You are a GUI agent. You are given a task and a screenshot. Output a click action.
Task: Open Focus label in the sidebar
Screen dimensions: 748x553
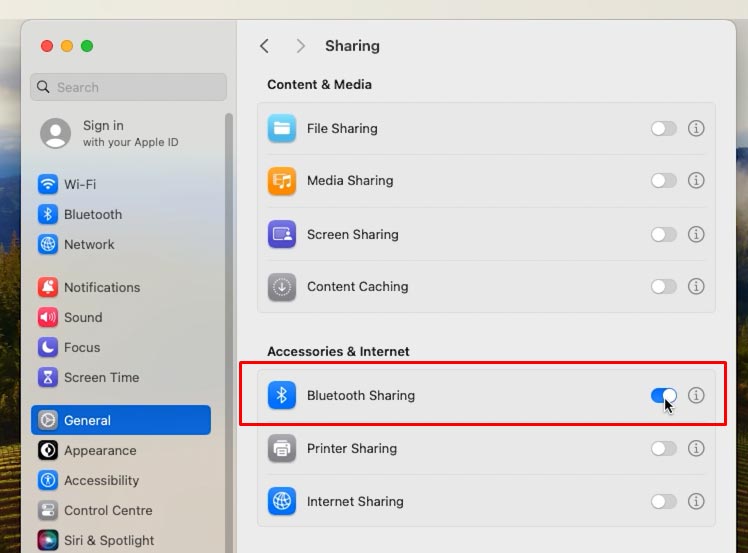pos(82,347)
